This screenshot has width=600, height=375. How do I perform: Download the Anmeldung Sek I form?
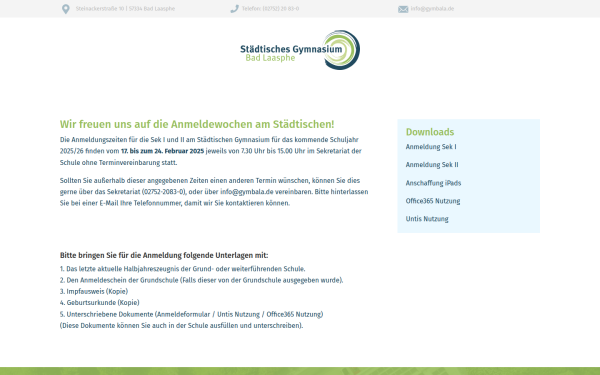(431, 147)
